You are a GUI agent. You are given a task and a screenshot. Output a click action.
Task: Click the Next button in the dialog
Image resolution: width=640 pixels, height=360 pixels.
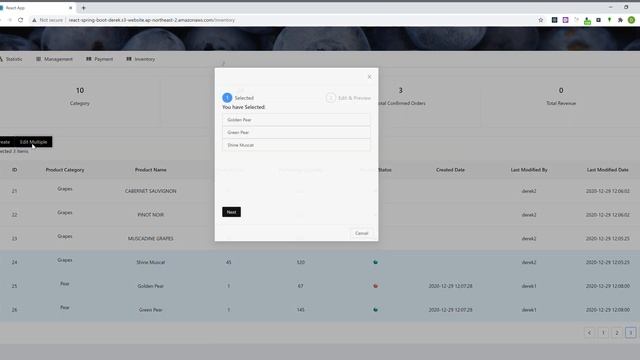click(x=231, y=212)
